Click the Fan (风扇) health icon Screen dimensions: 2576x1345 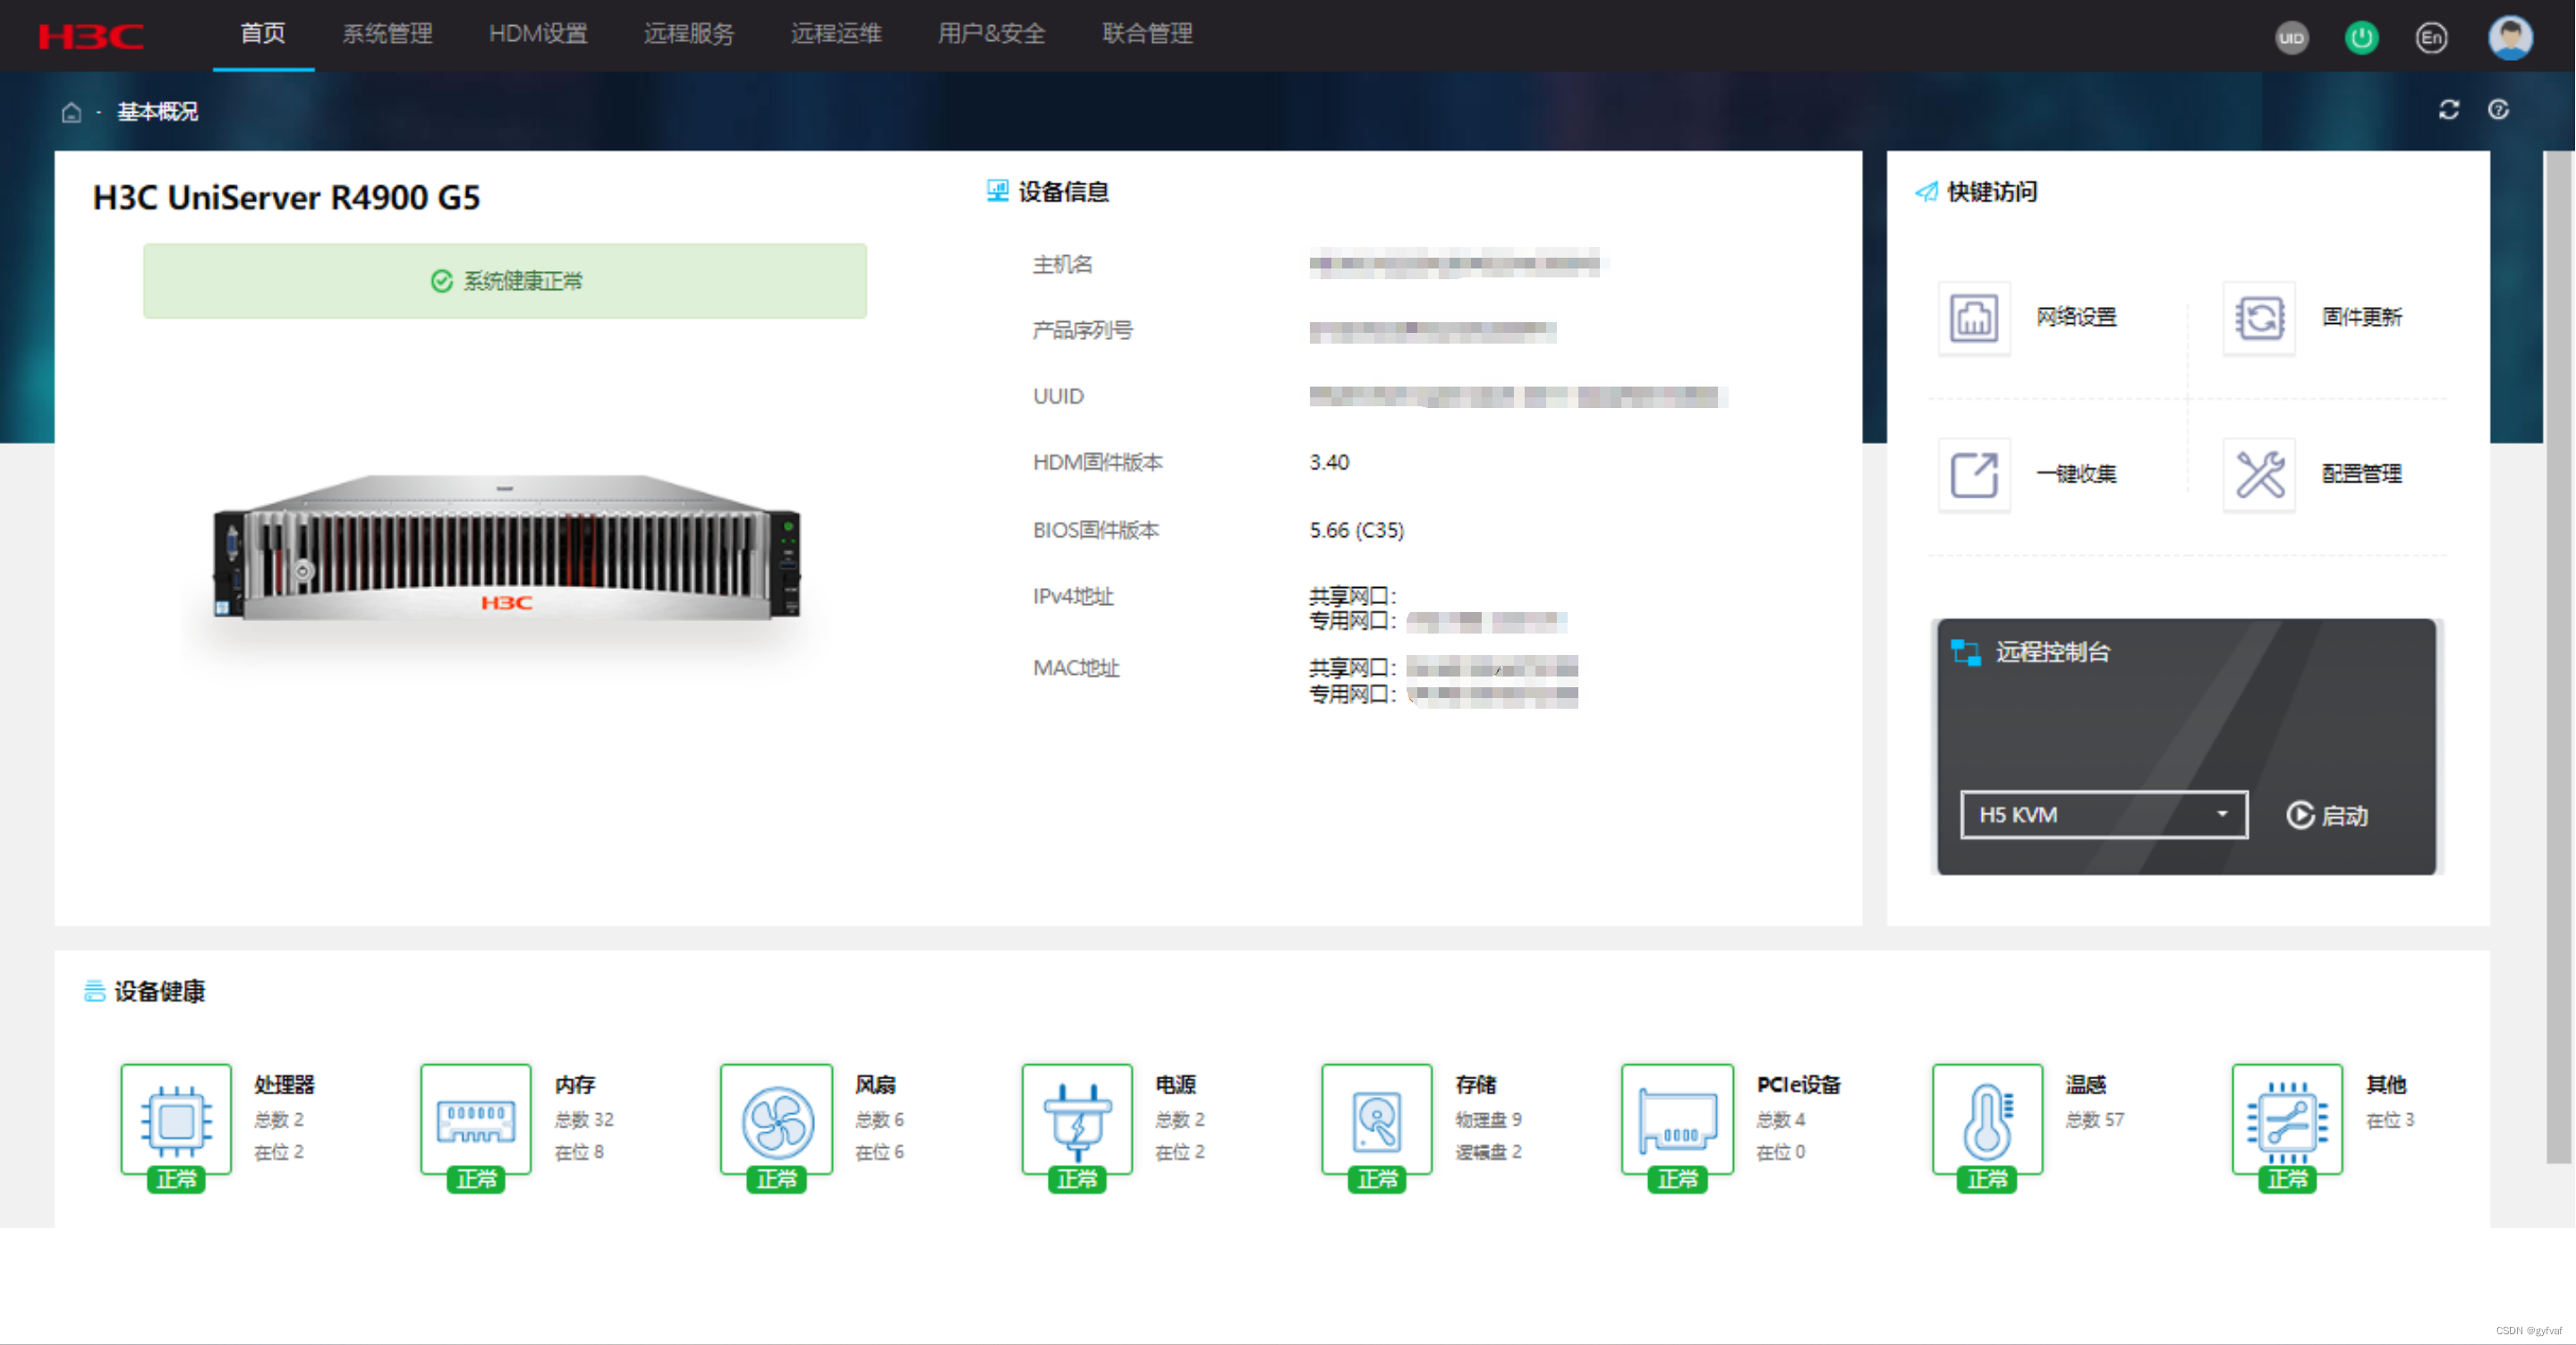tap(777, 1120)
